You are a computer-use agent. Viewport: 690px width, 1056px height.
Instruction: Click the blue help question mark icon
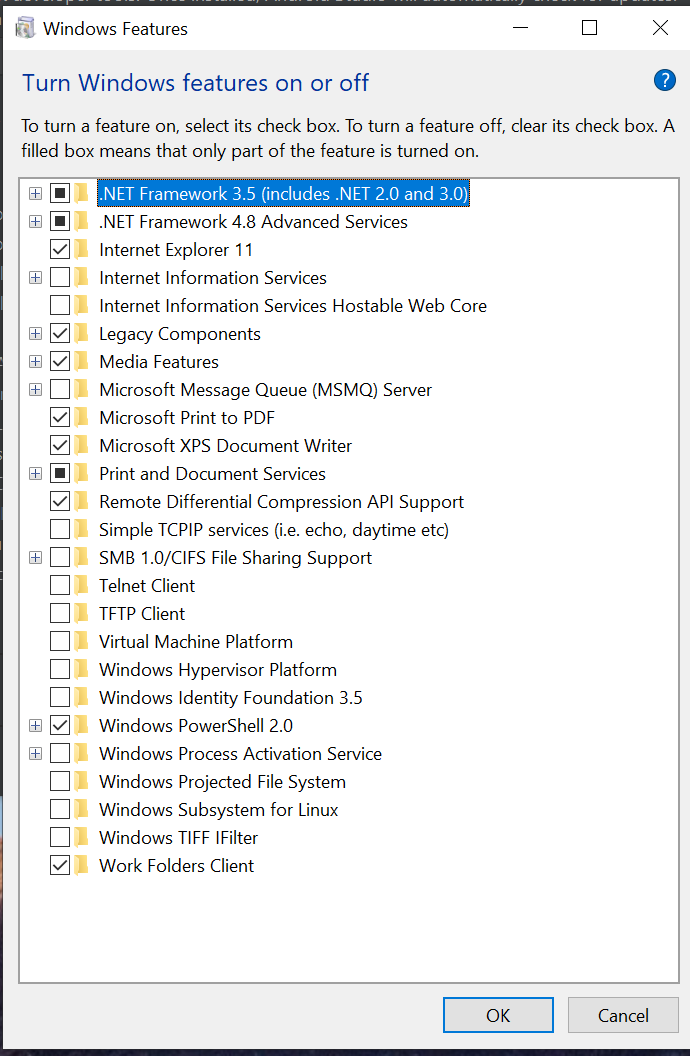point(665,81)
